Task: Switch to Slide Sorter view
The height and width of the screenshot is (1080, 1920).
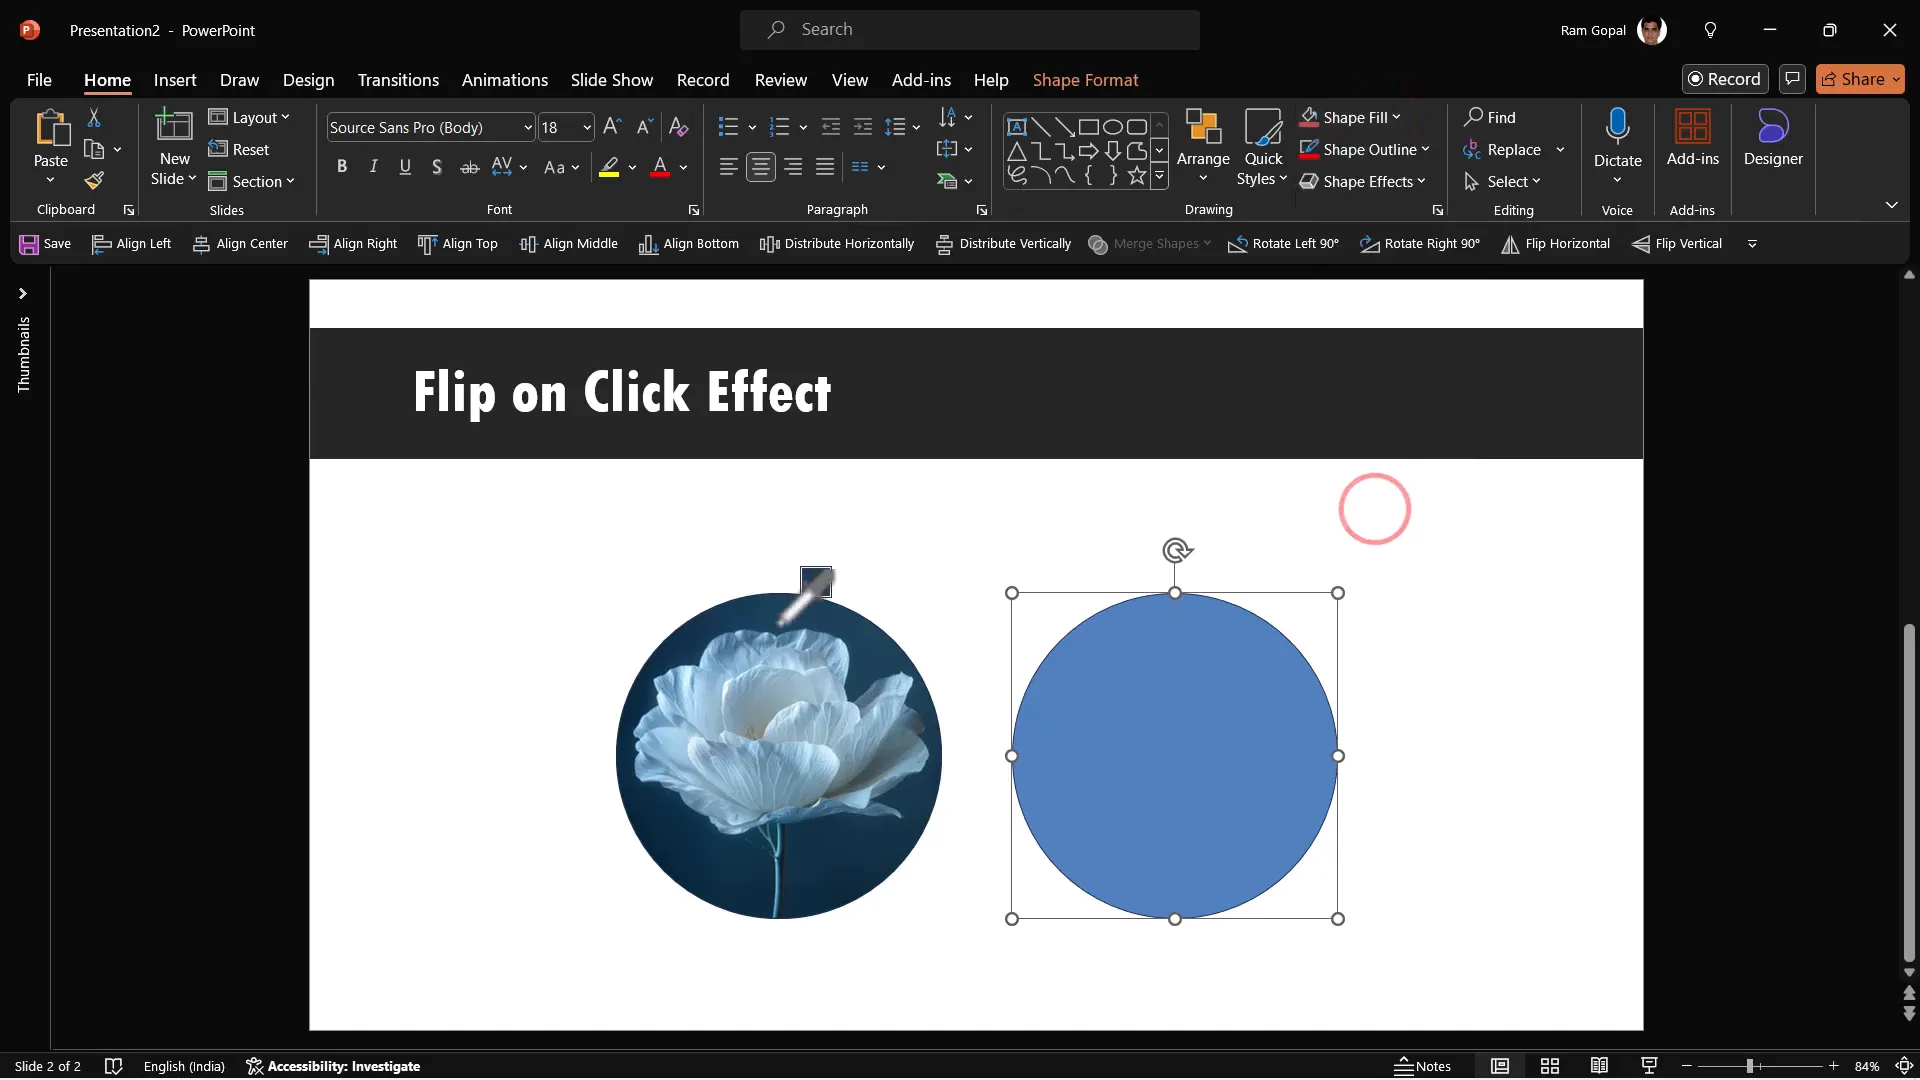Action: [x=1550, y=1066]
